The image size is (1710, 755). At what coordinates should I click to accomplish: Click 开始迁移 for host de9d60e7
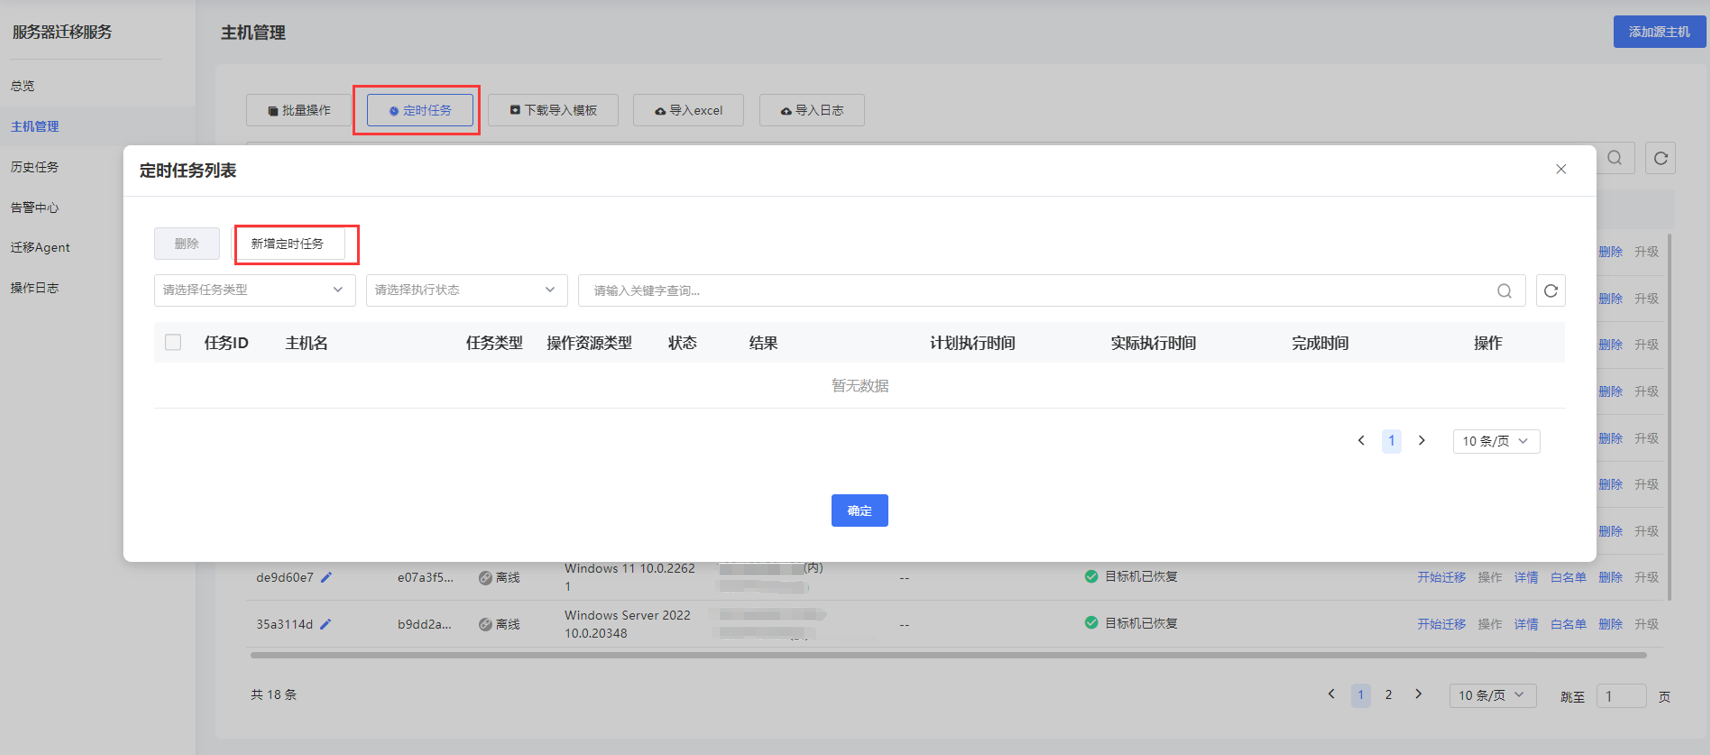point(1441,577)
